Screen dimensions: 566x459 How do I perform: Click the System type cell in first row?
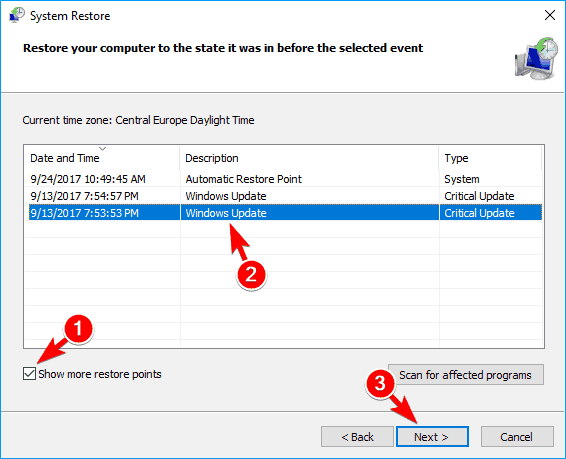coord(462,179)
